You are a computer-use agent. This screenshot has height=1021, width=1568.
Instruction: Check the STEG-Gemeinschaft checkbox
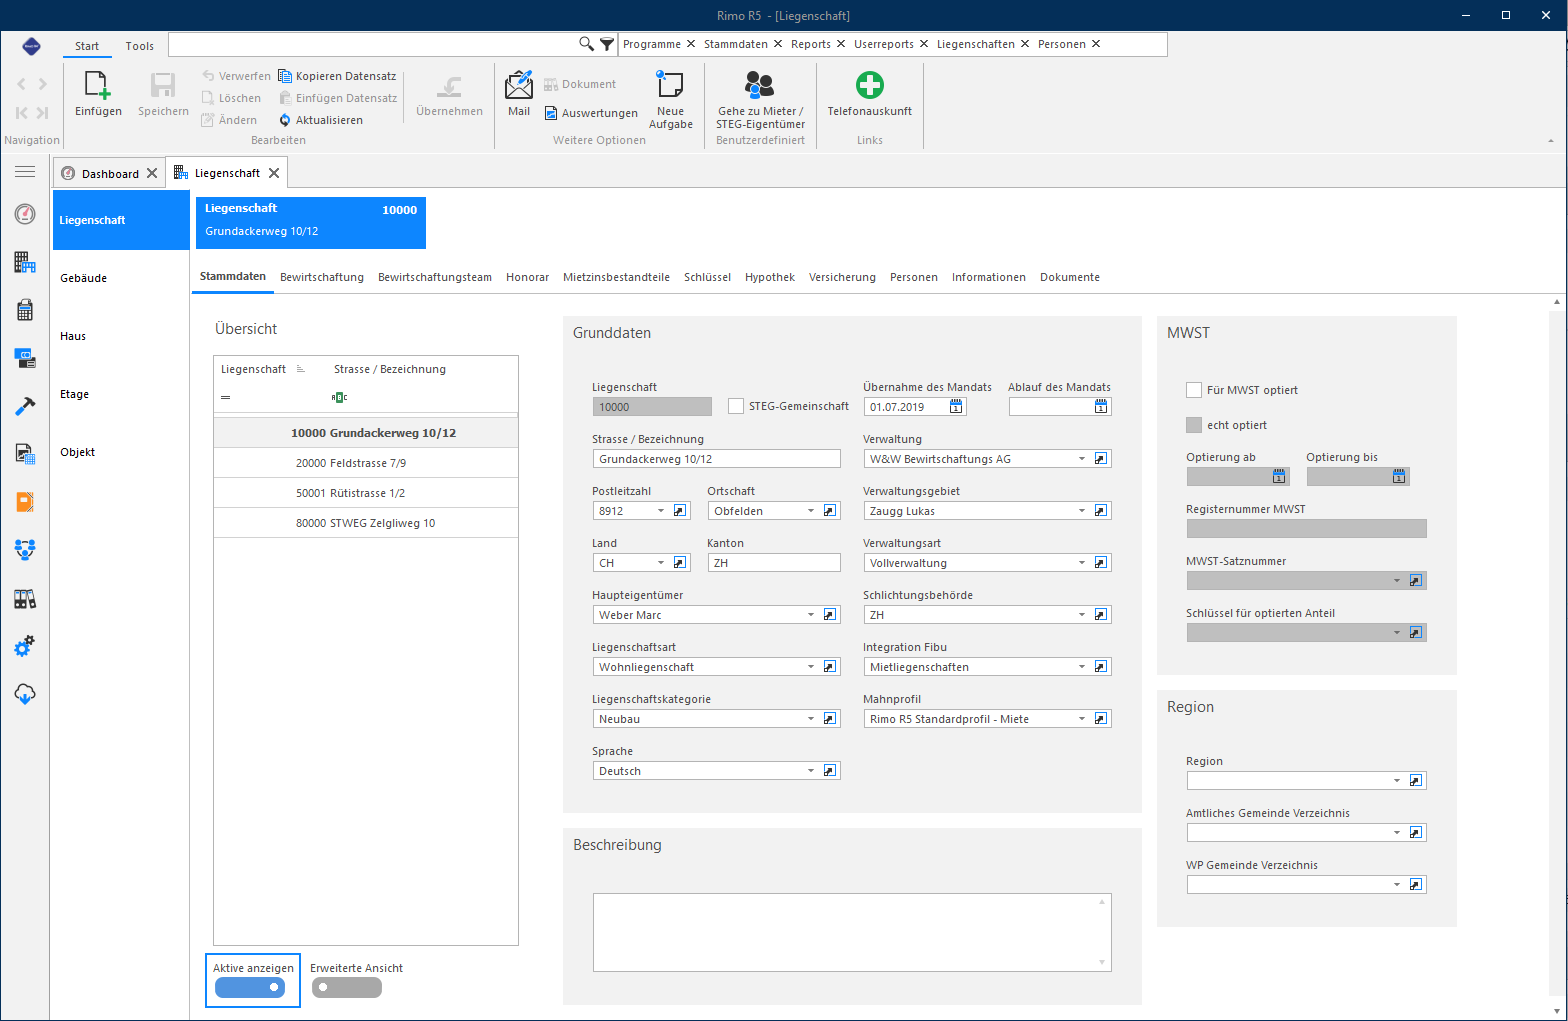(x=736, y=406)
